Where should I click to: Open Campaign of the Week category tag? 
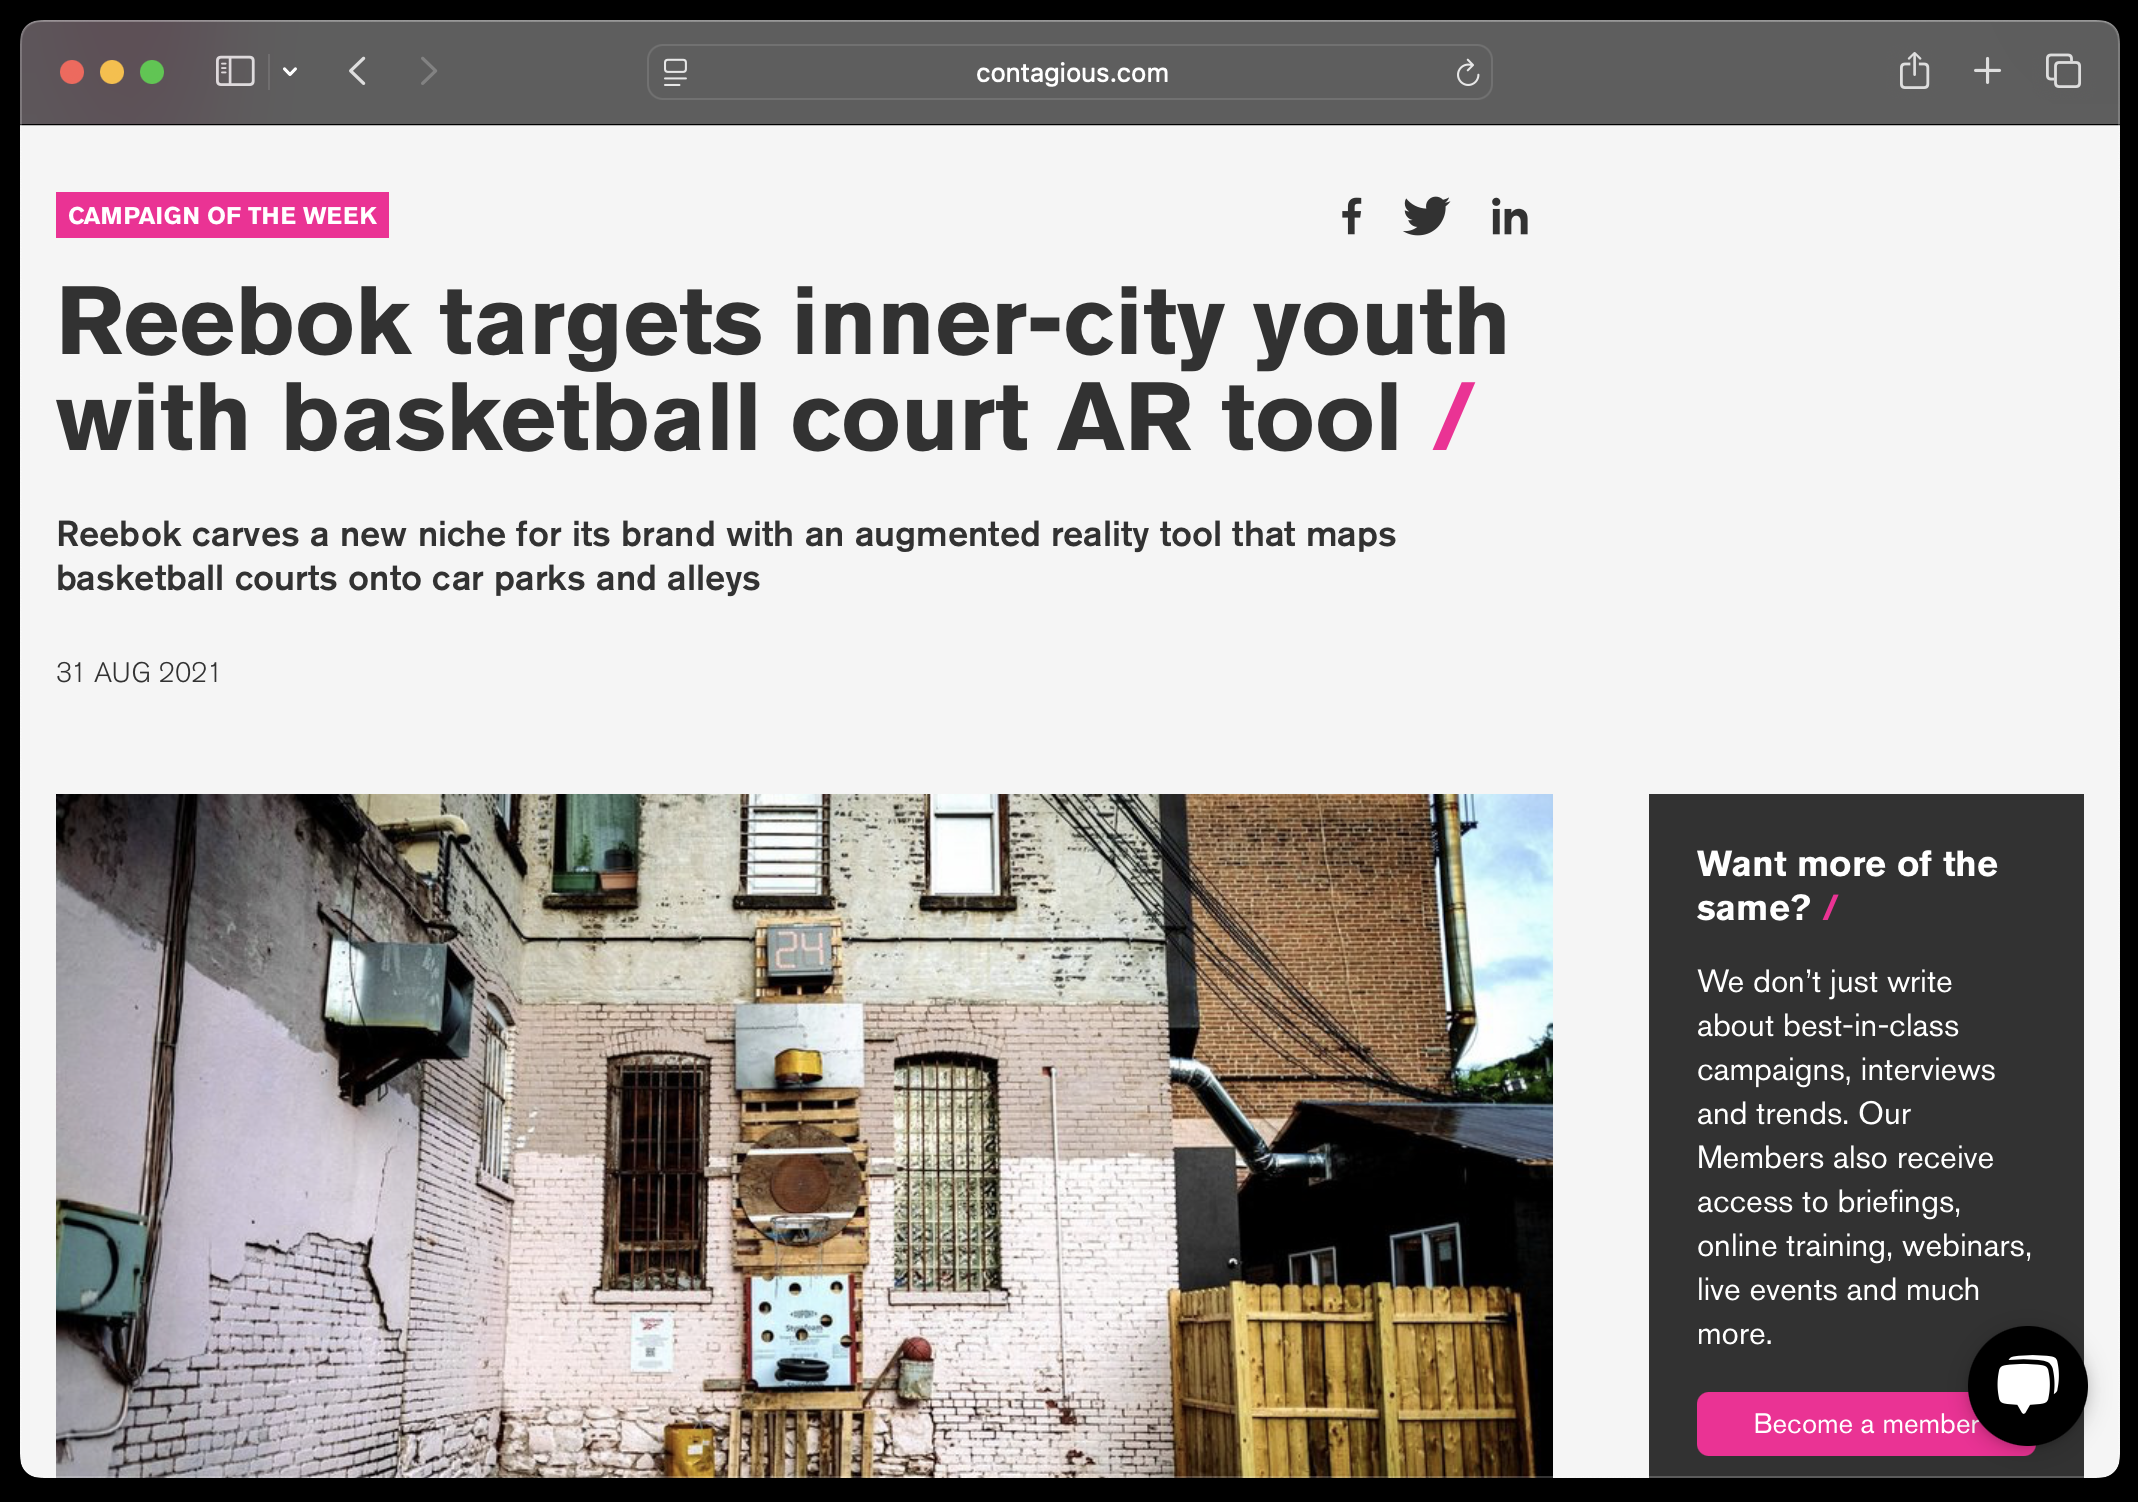[222, 215]
